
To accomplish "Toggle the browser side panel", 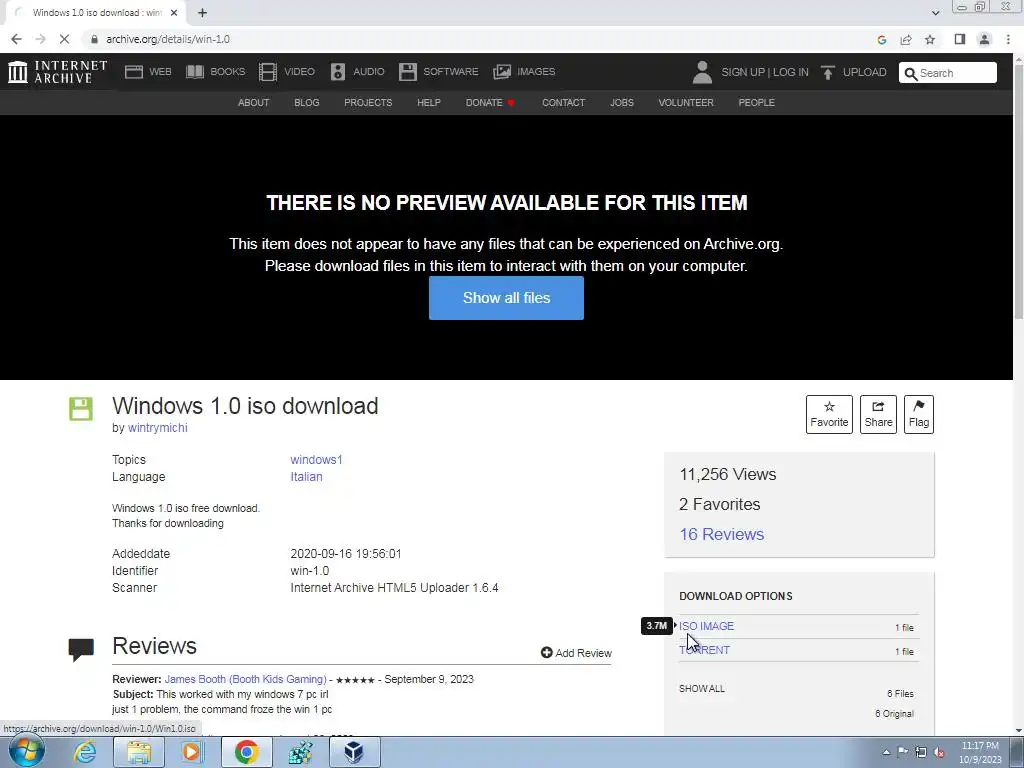I will coord(959,39).
